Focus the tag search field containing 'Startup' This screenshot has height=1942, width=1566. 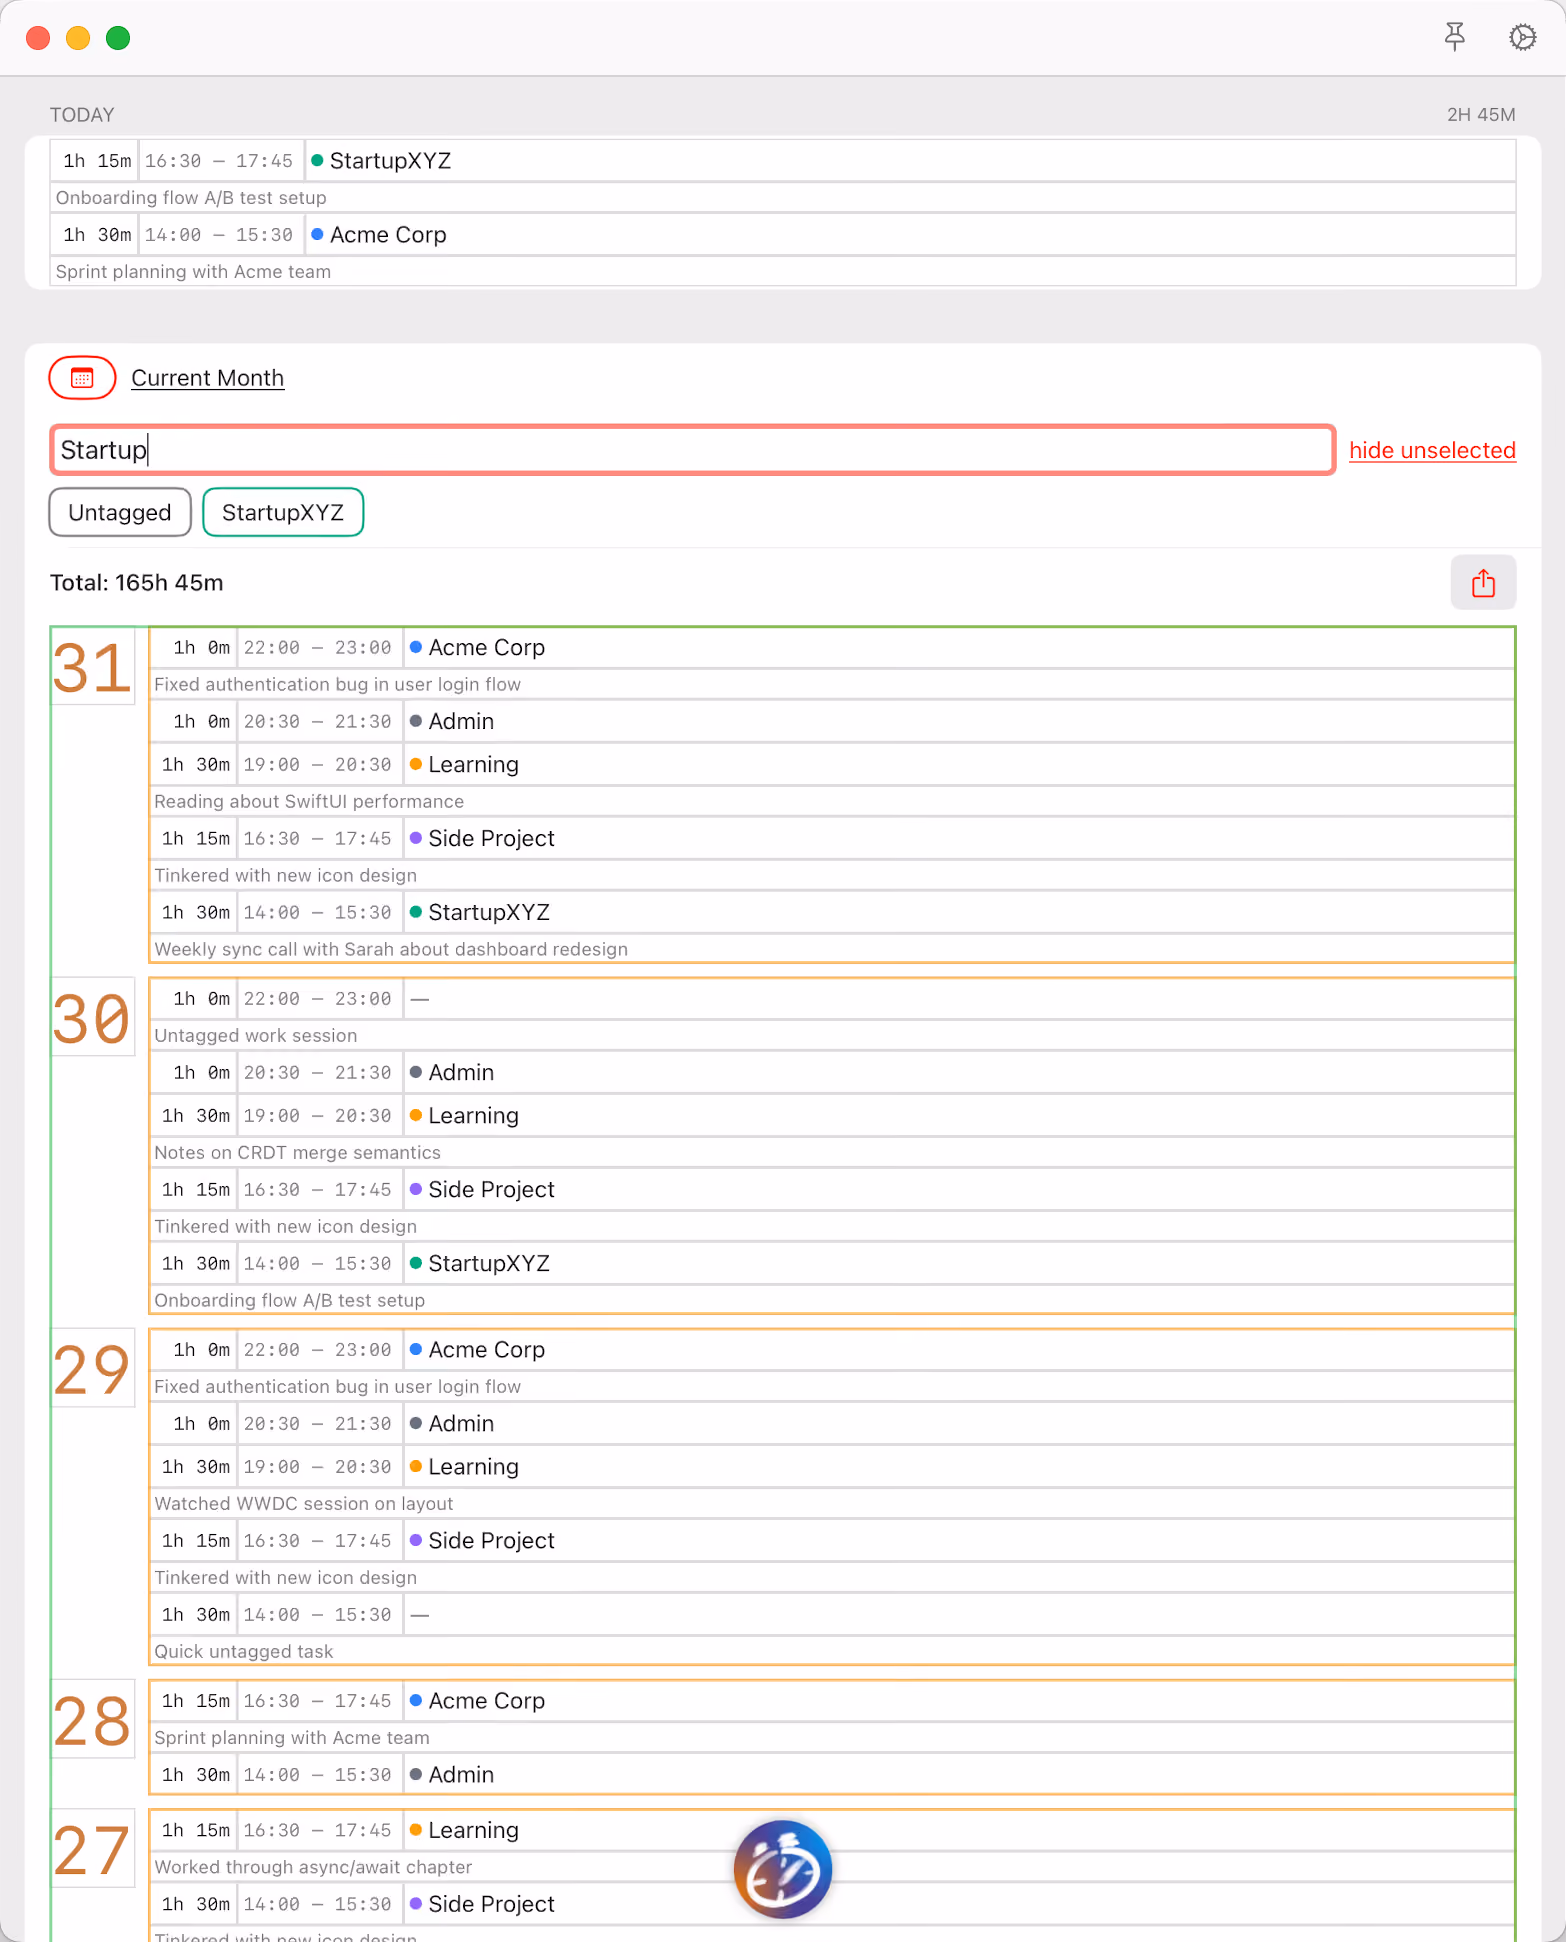click(x=692, y=450)
